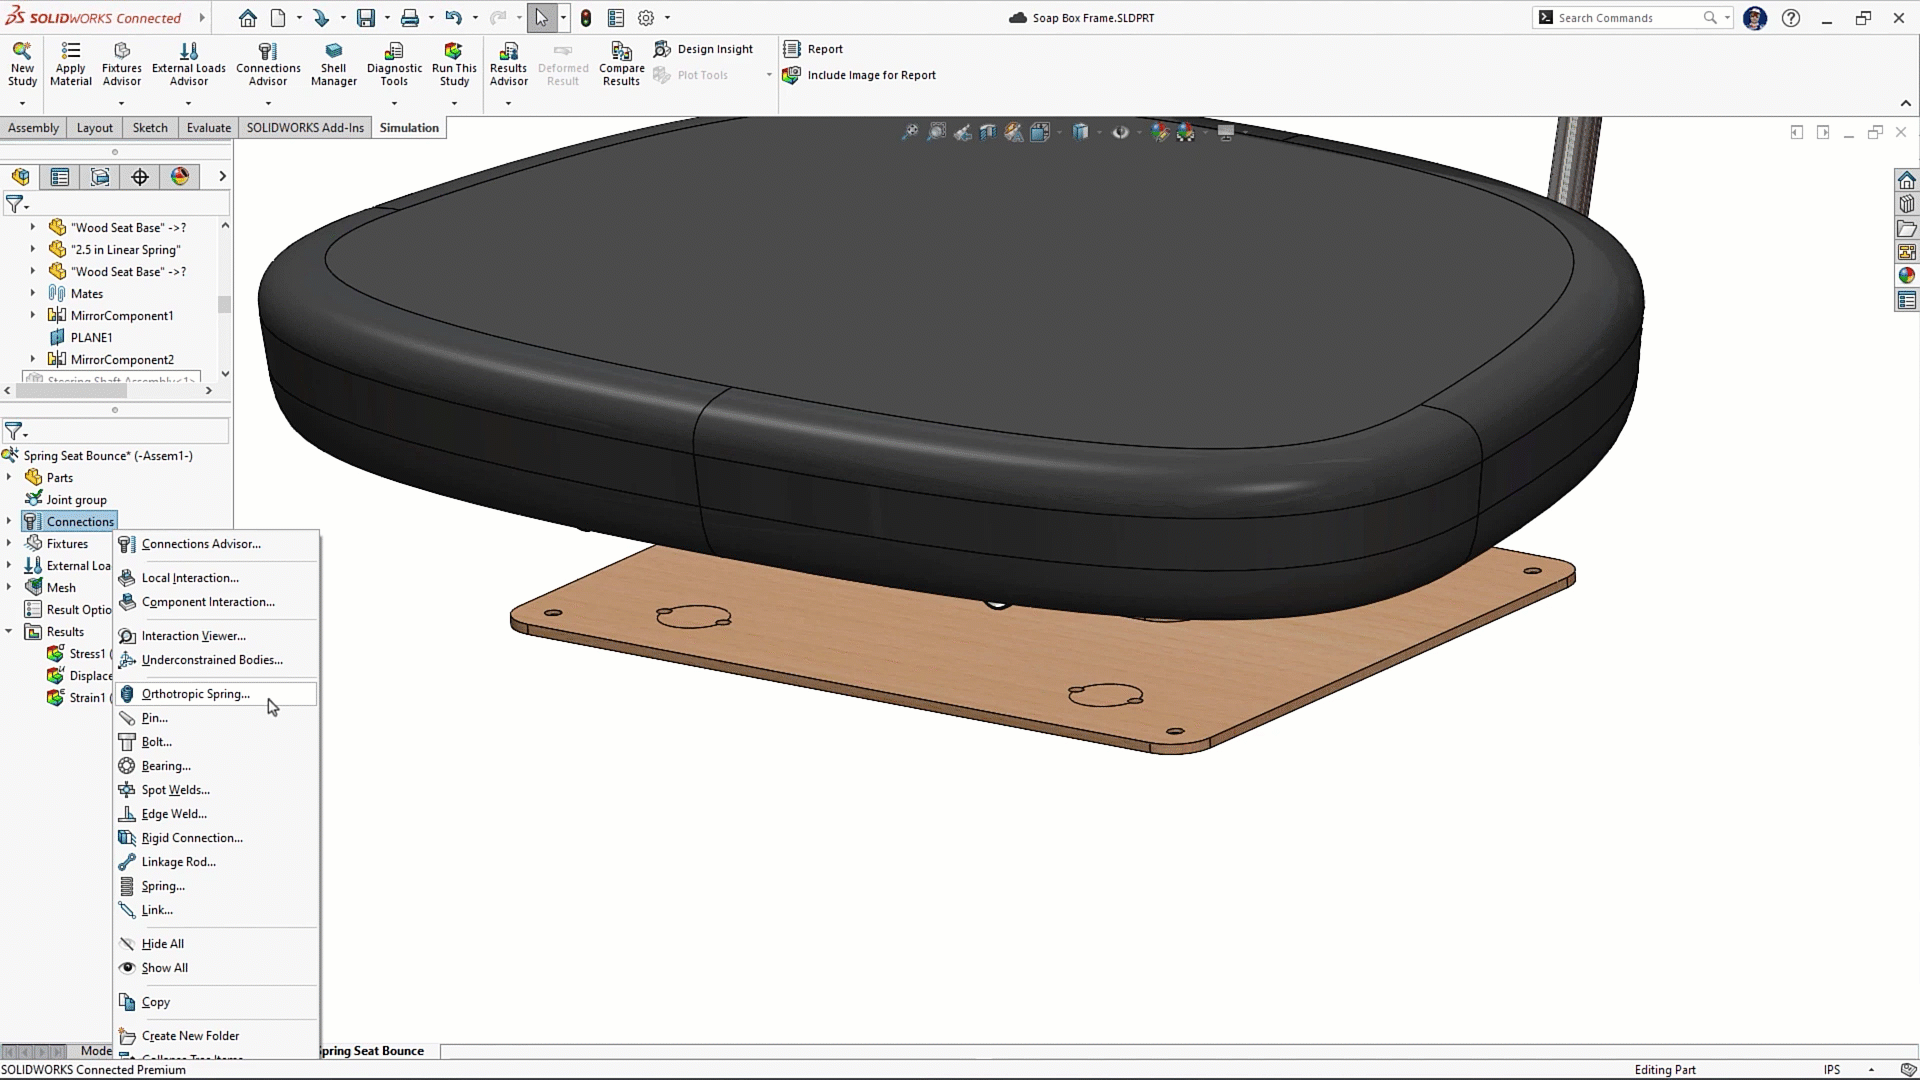Click Connections Advisor ribbon icon
The height and width of the screenshot is (1080, 1920).
[268, 64]
